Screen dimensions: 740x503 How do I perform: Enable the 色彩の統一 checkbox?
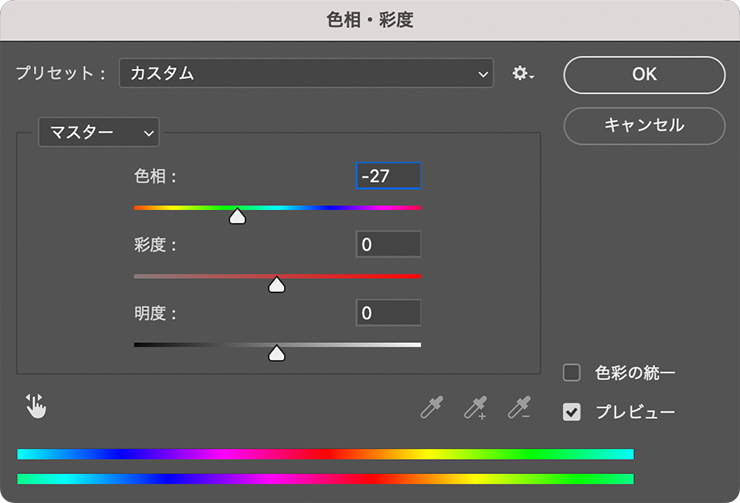[x=572, y=373]
